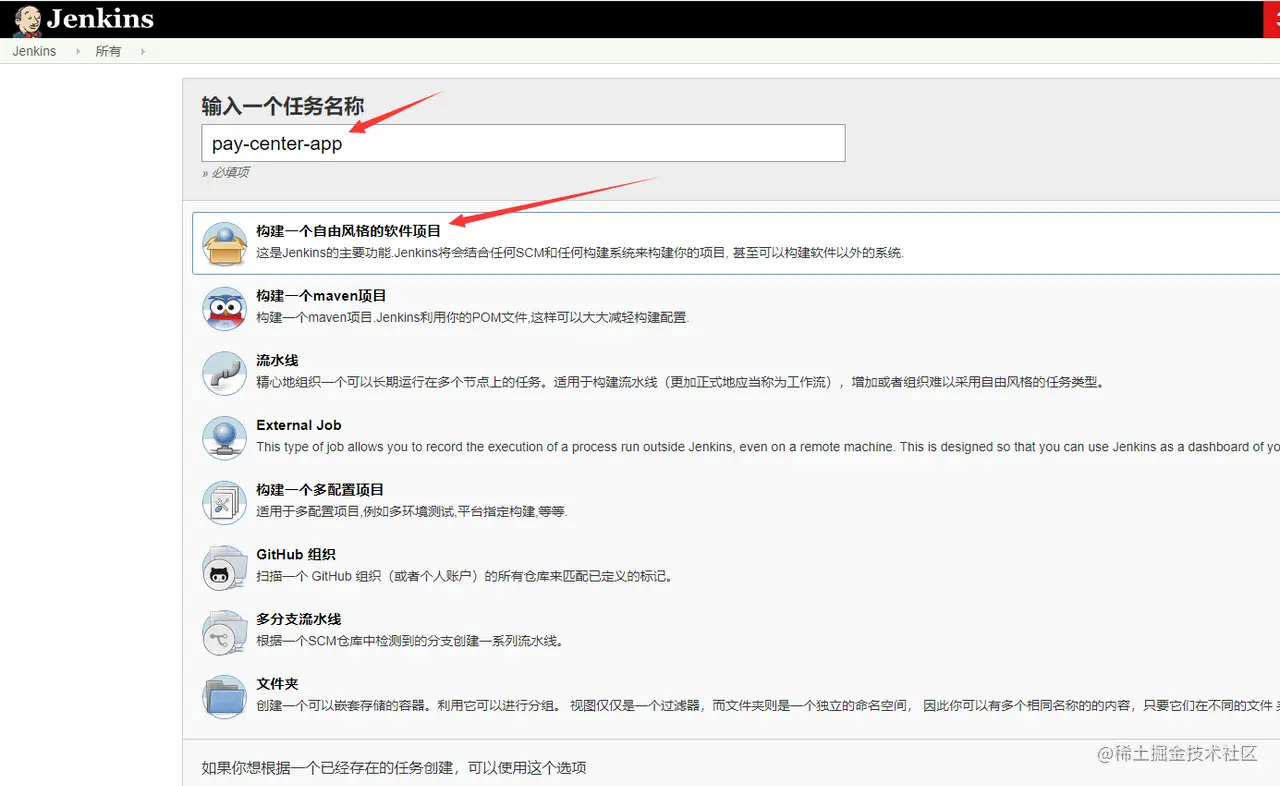Select the freestyle project box icon

[224, 243]
